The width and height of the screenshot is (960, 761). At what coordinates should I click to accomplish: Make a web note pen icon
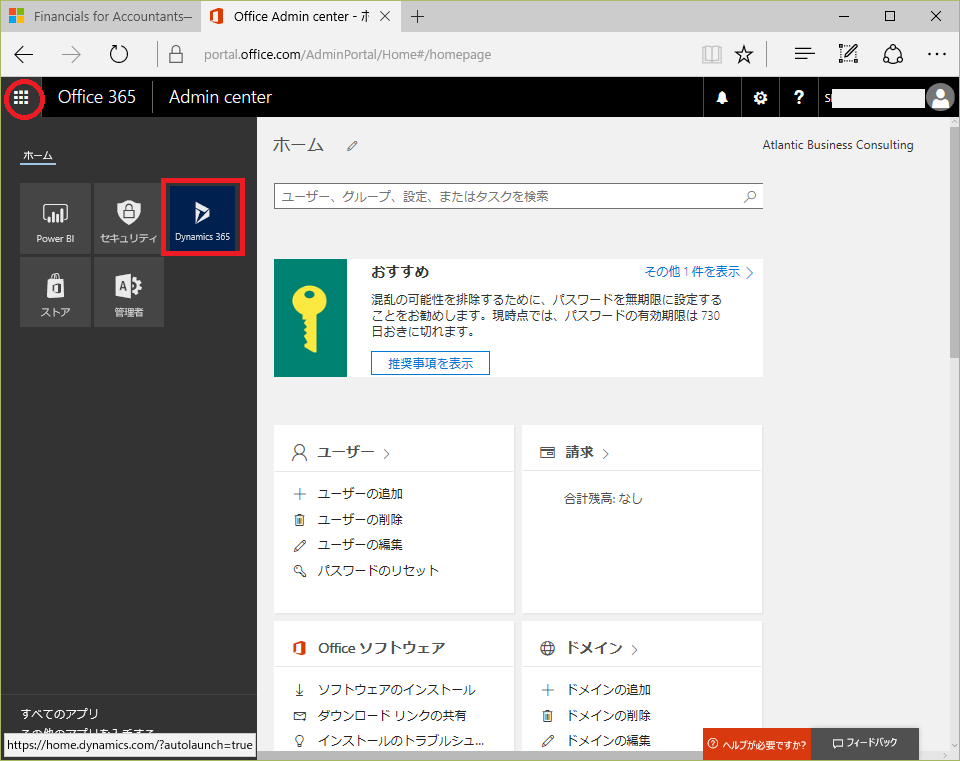pyautogui.click(x=848, y=54)
